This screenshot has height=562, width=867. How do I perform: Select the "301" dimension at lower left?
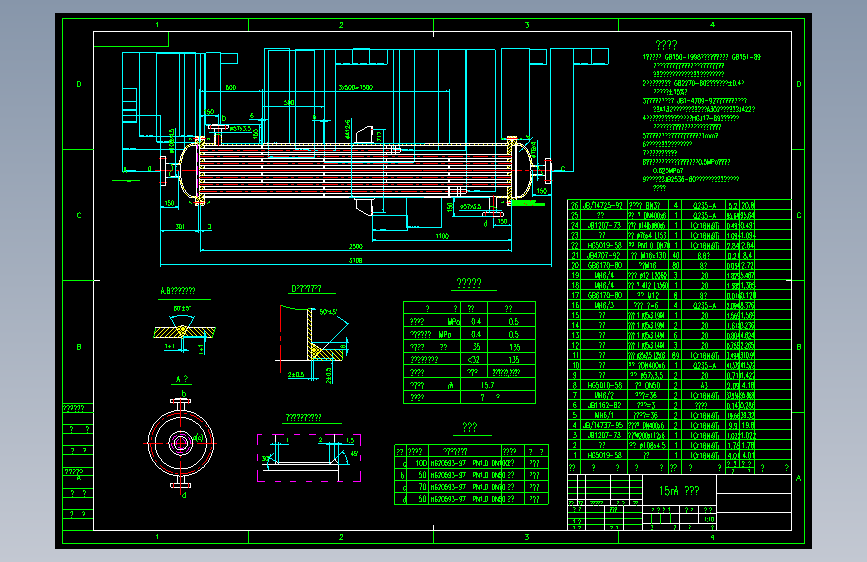[x=180, y=226]
